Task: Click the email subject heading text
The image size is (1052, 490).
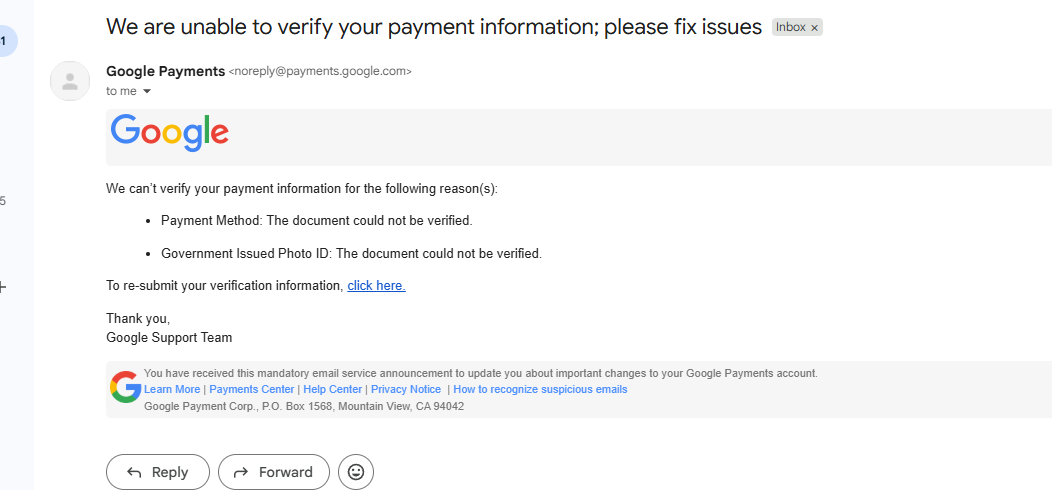Action: (x=434, y=27)
